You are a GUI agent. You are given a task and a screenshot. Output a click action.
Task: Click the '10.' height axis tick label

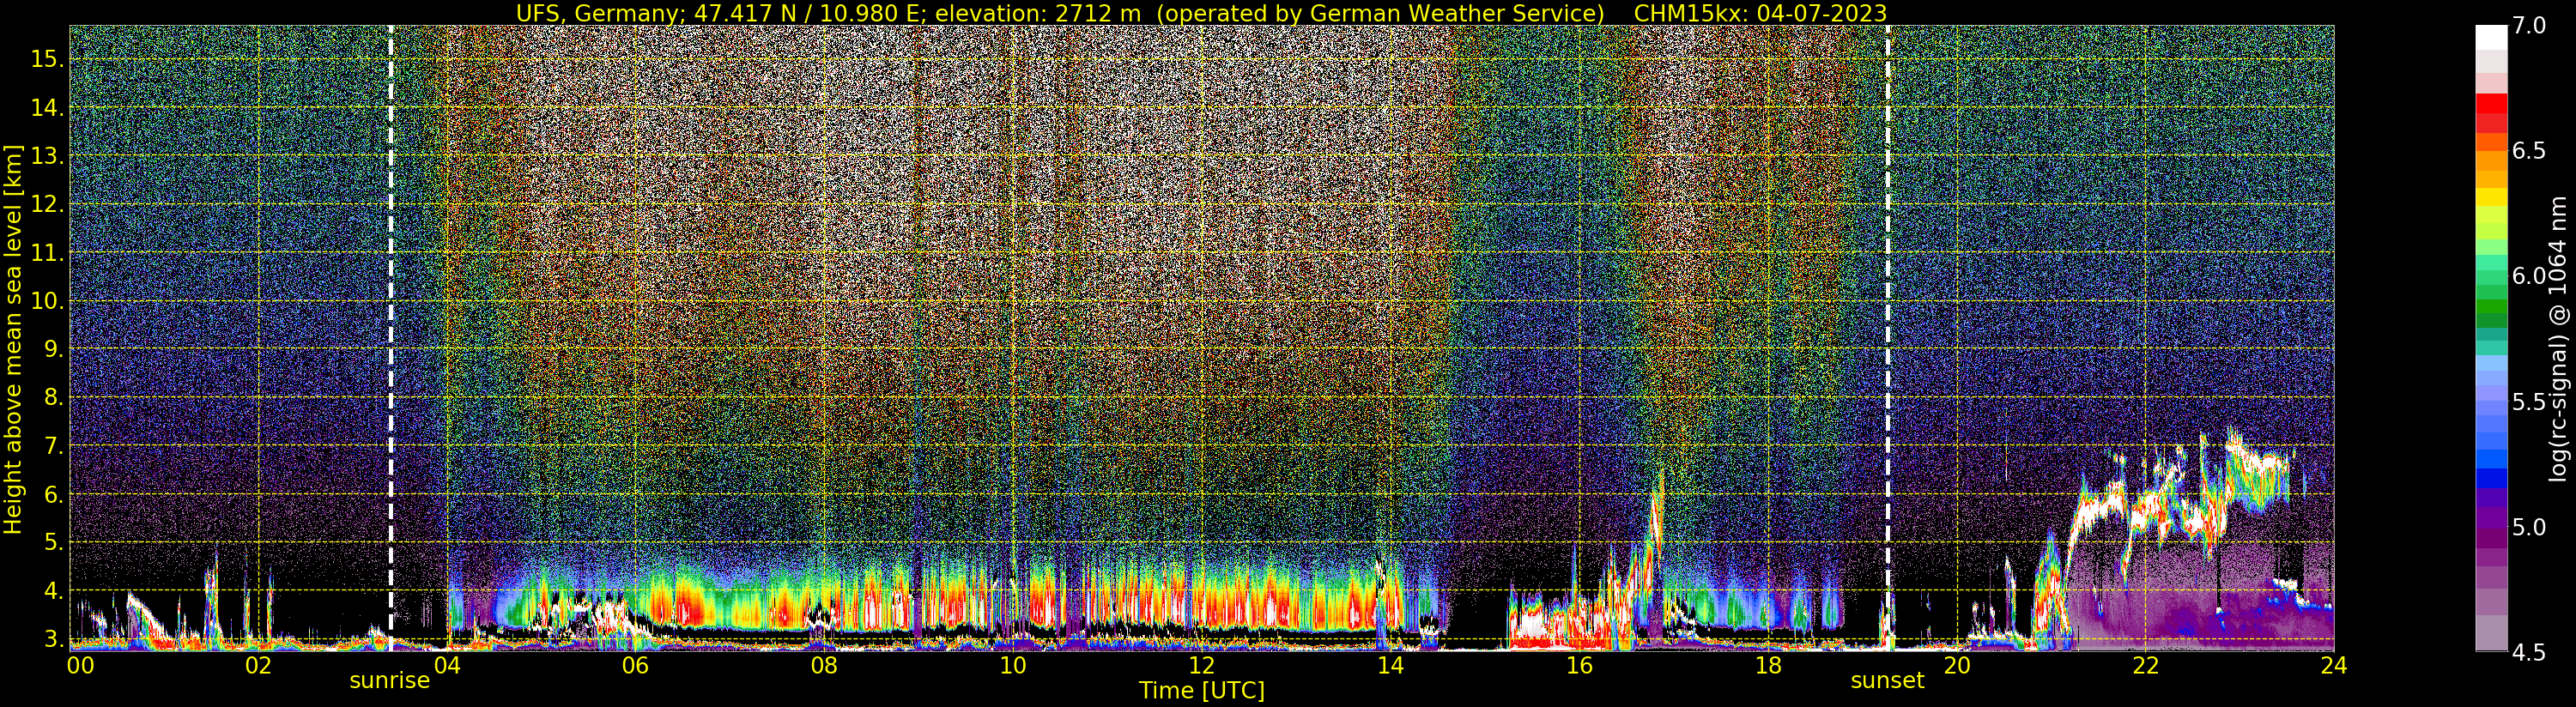pos(47,301)
